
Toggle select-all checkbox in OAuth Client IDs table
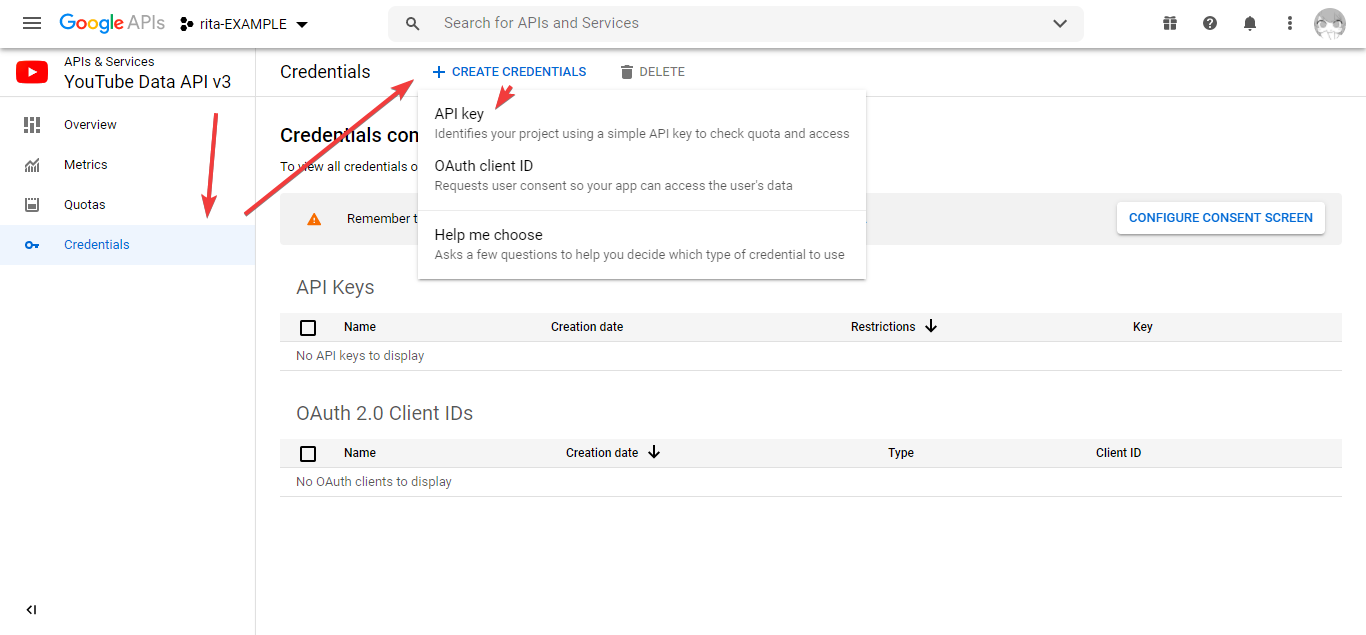coord(308,454)
